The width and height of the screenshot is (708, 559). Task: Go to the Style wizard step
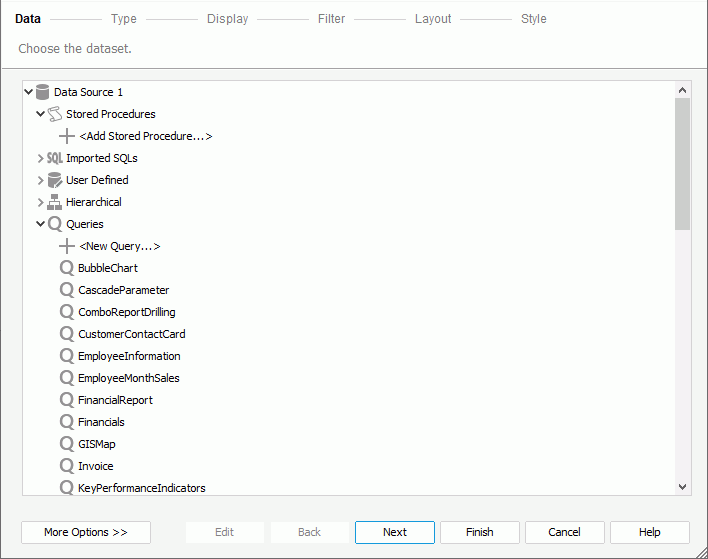534,19
